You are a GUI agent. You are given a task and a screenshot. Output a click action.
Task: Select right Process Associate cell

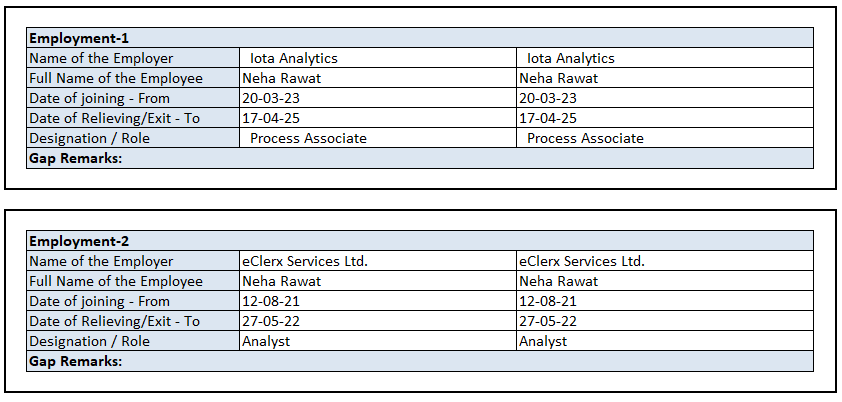[x=585, y=138]
